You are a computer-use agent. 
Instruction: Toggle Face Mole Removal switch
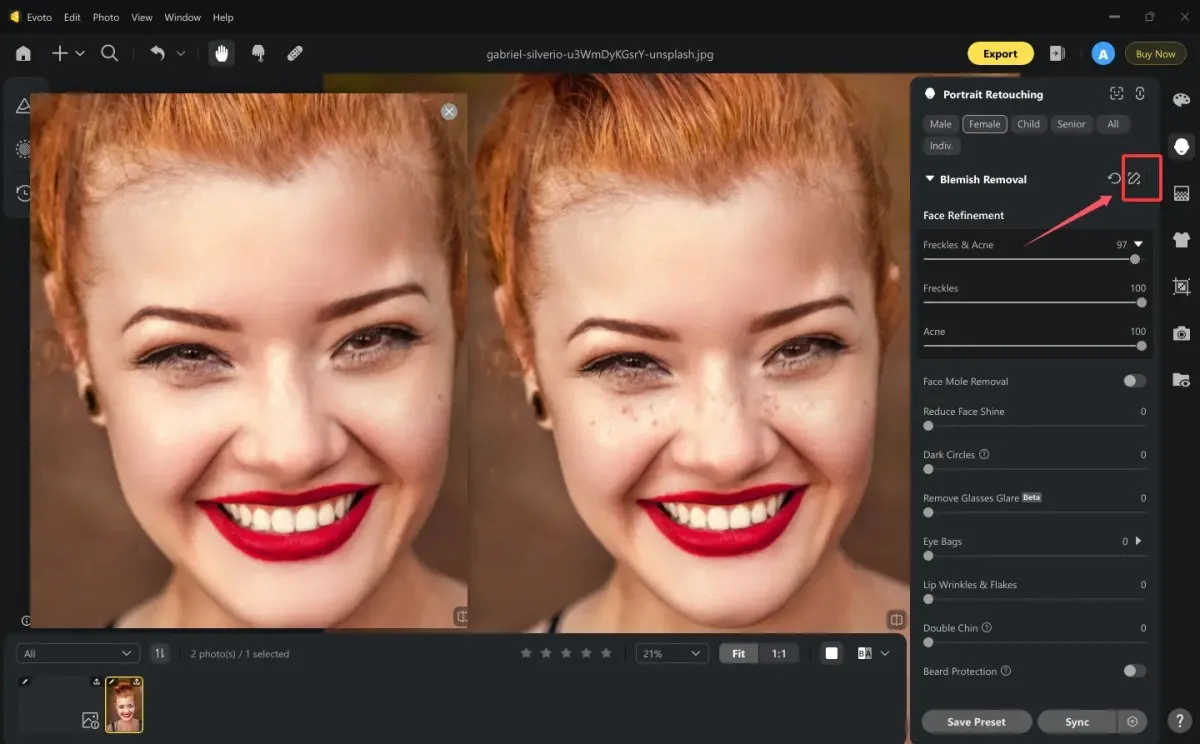click(x=1134, y=381)
